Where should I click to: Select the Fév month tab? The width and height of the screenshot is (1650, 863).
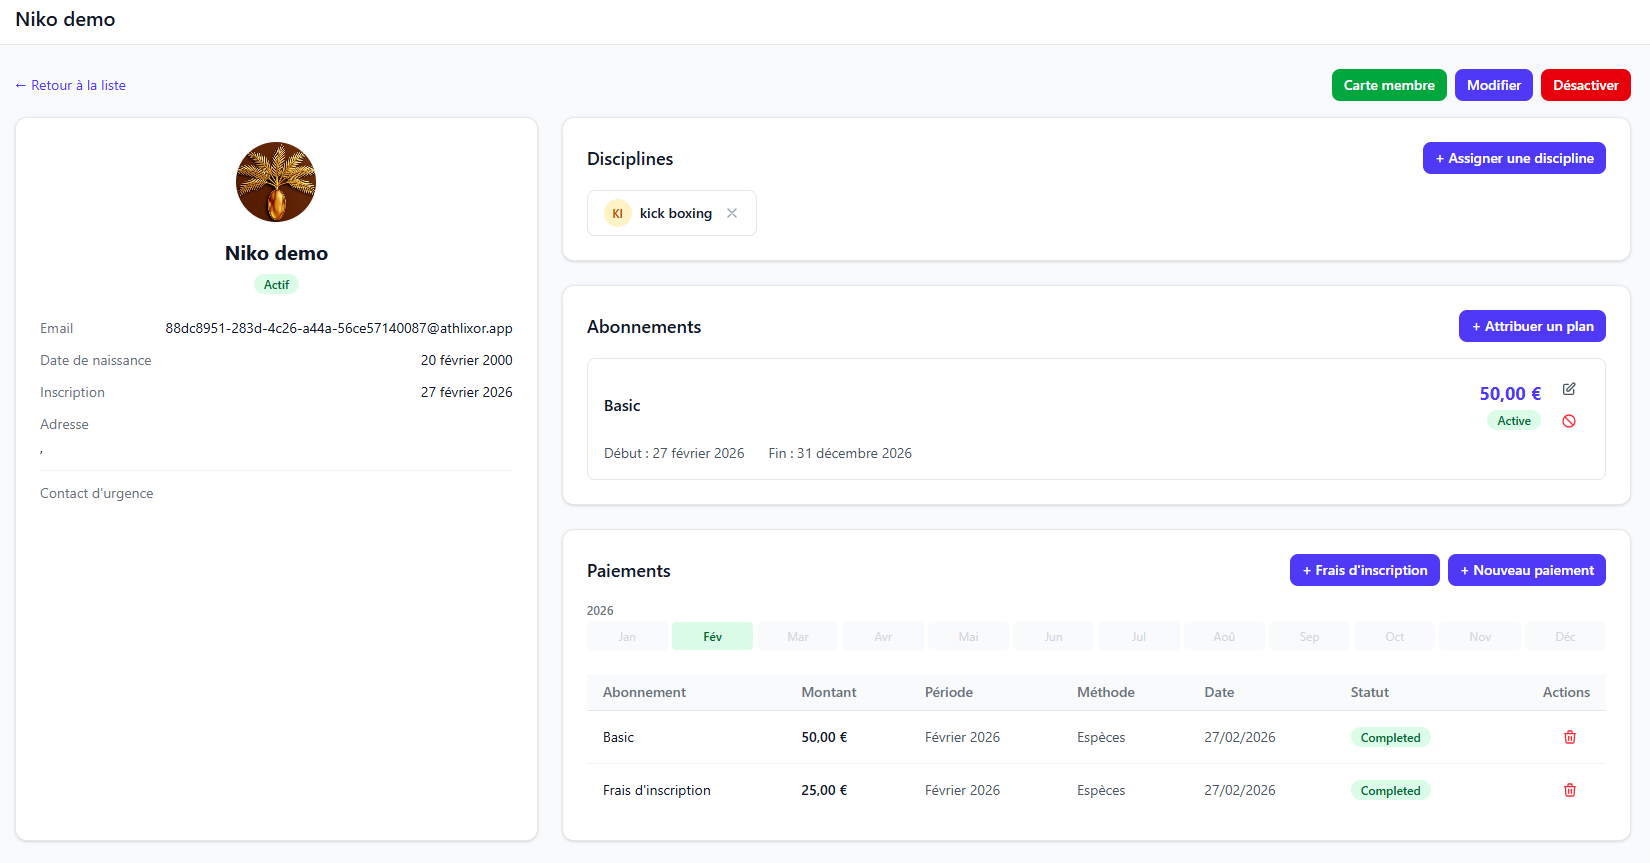tap(712, 637)
